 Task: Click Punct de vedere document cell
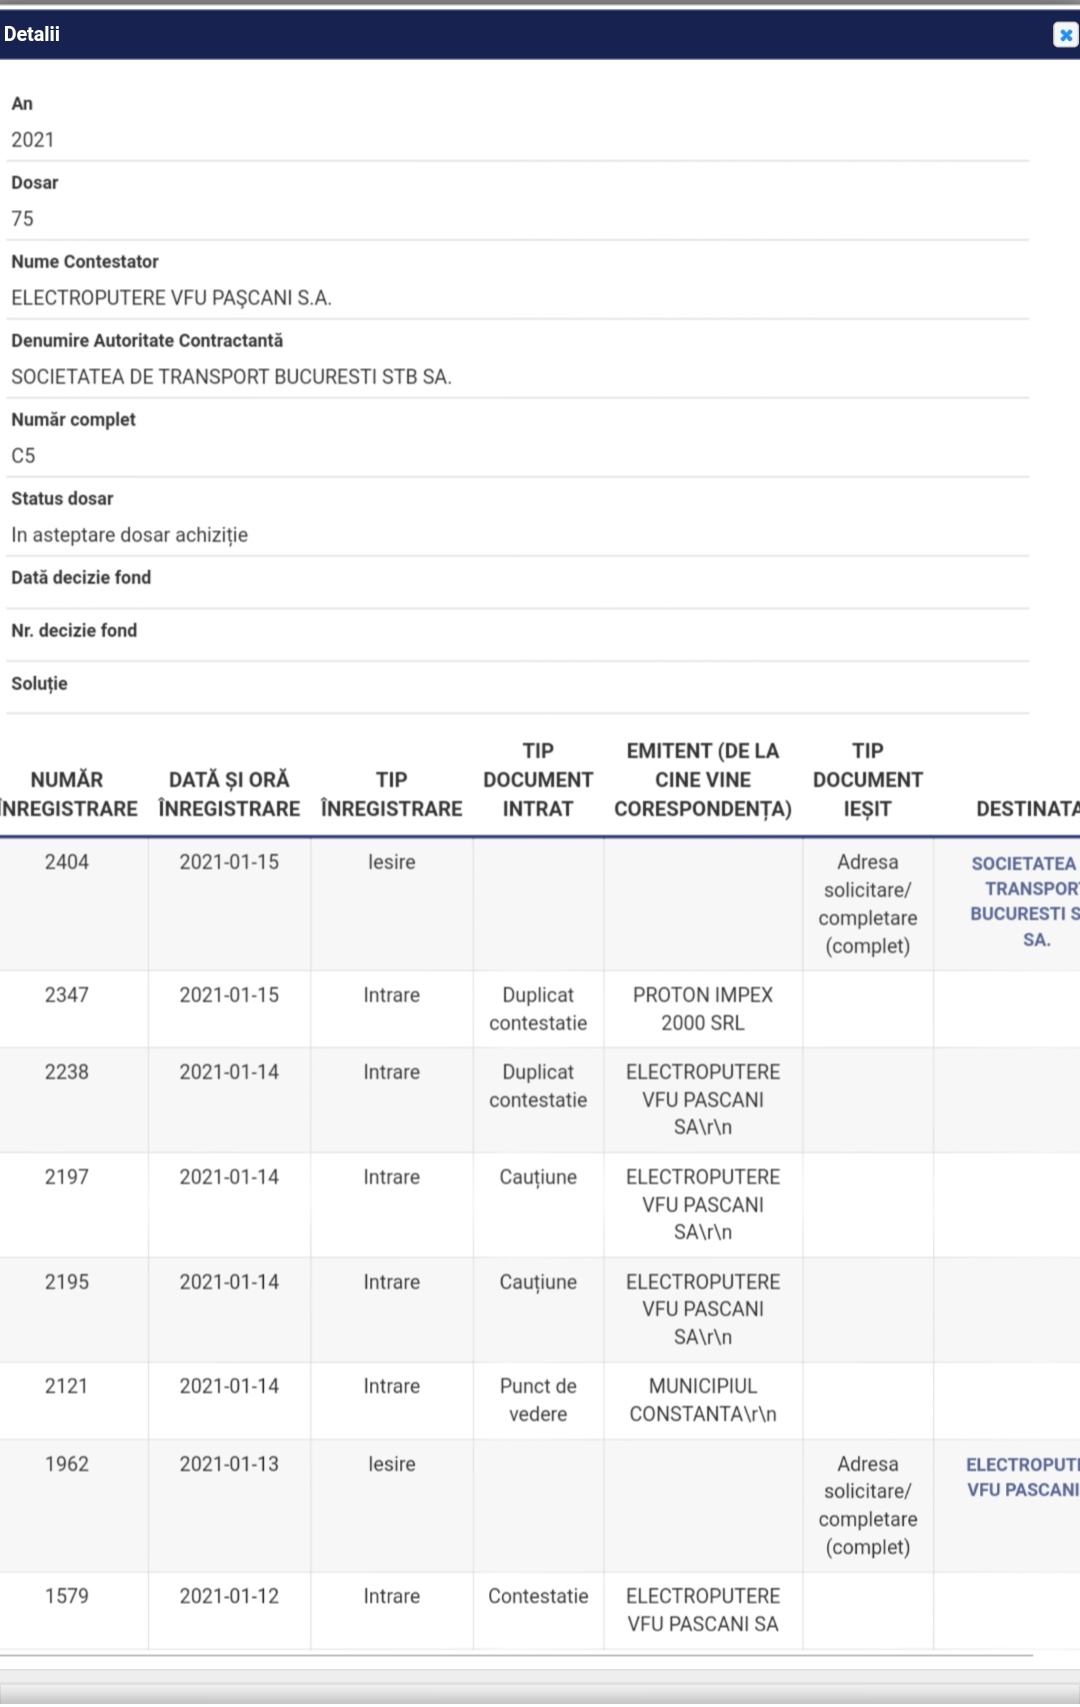coord(538,1400)
